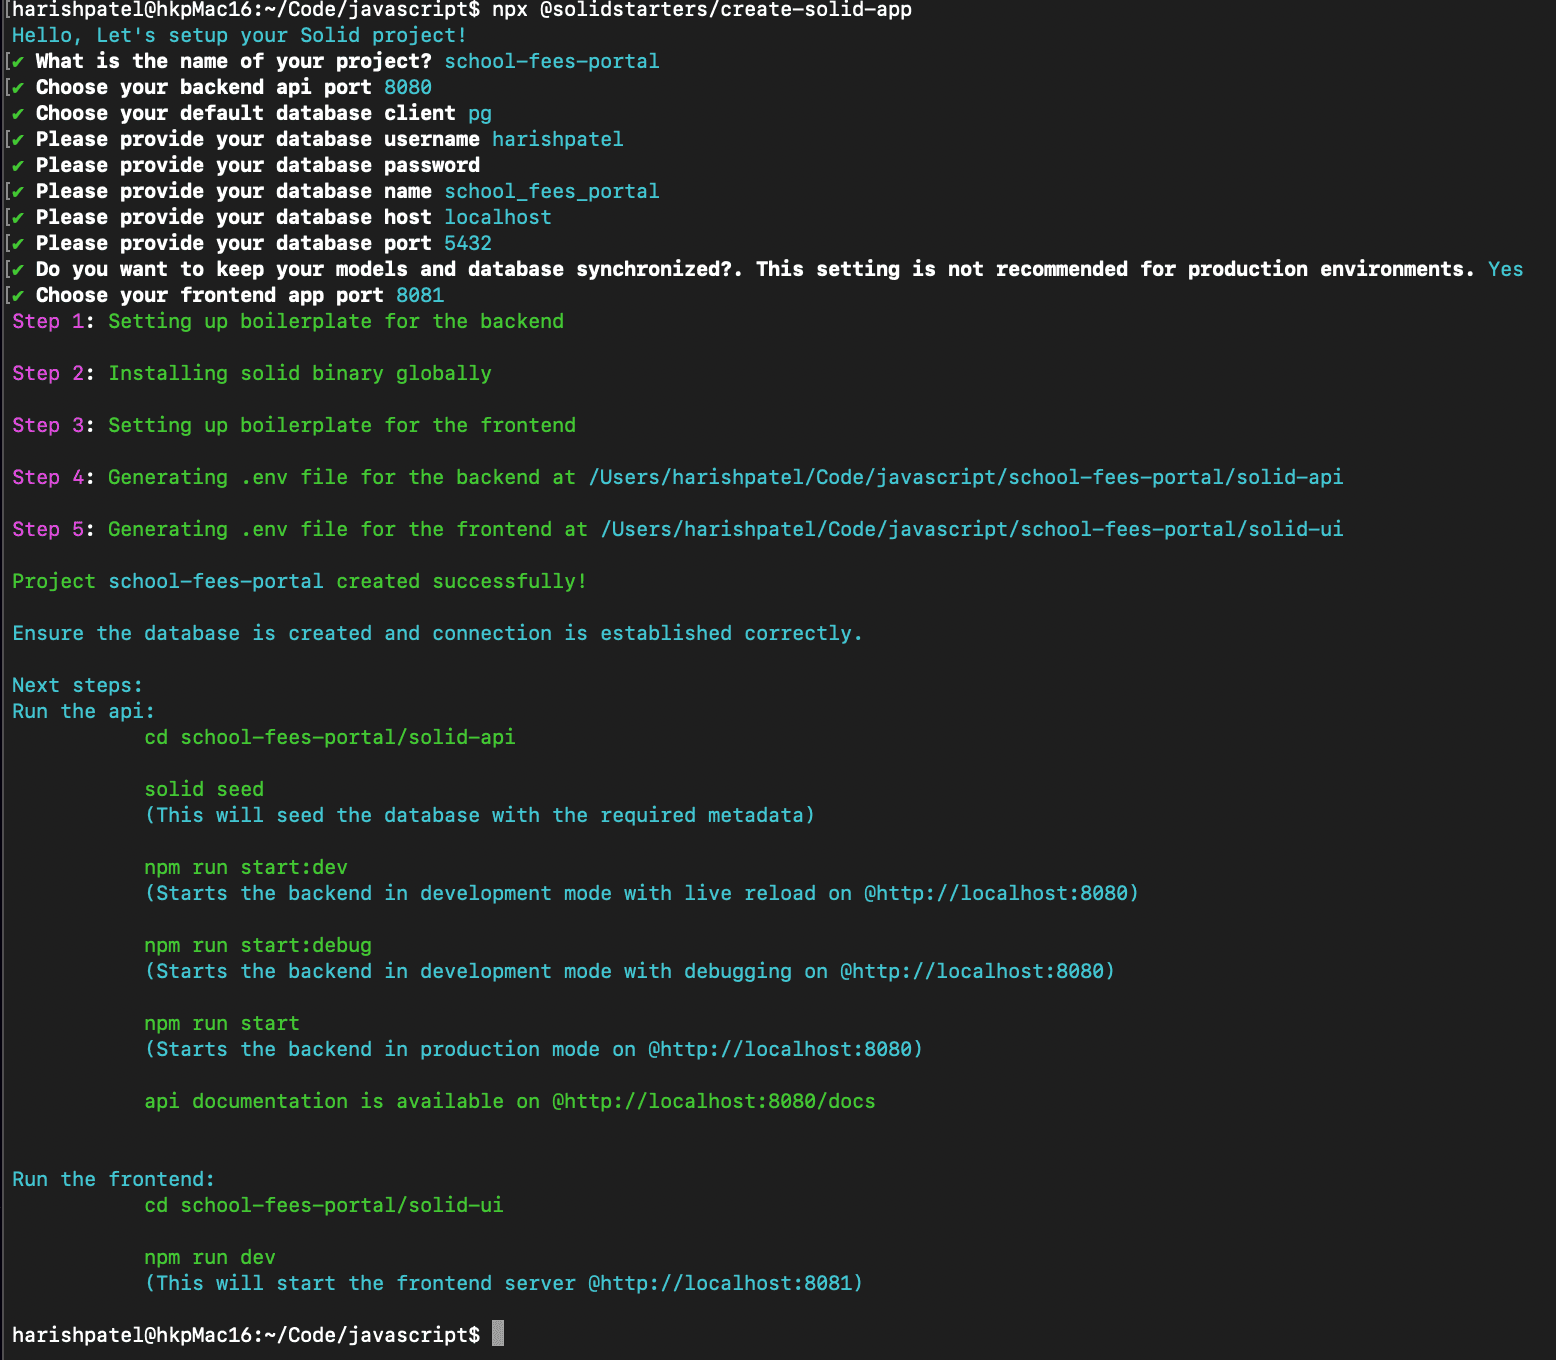Click 'Project school-fees-portal created successfully!' message
This screenshot has width=1556, height=1360.
300,581
